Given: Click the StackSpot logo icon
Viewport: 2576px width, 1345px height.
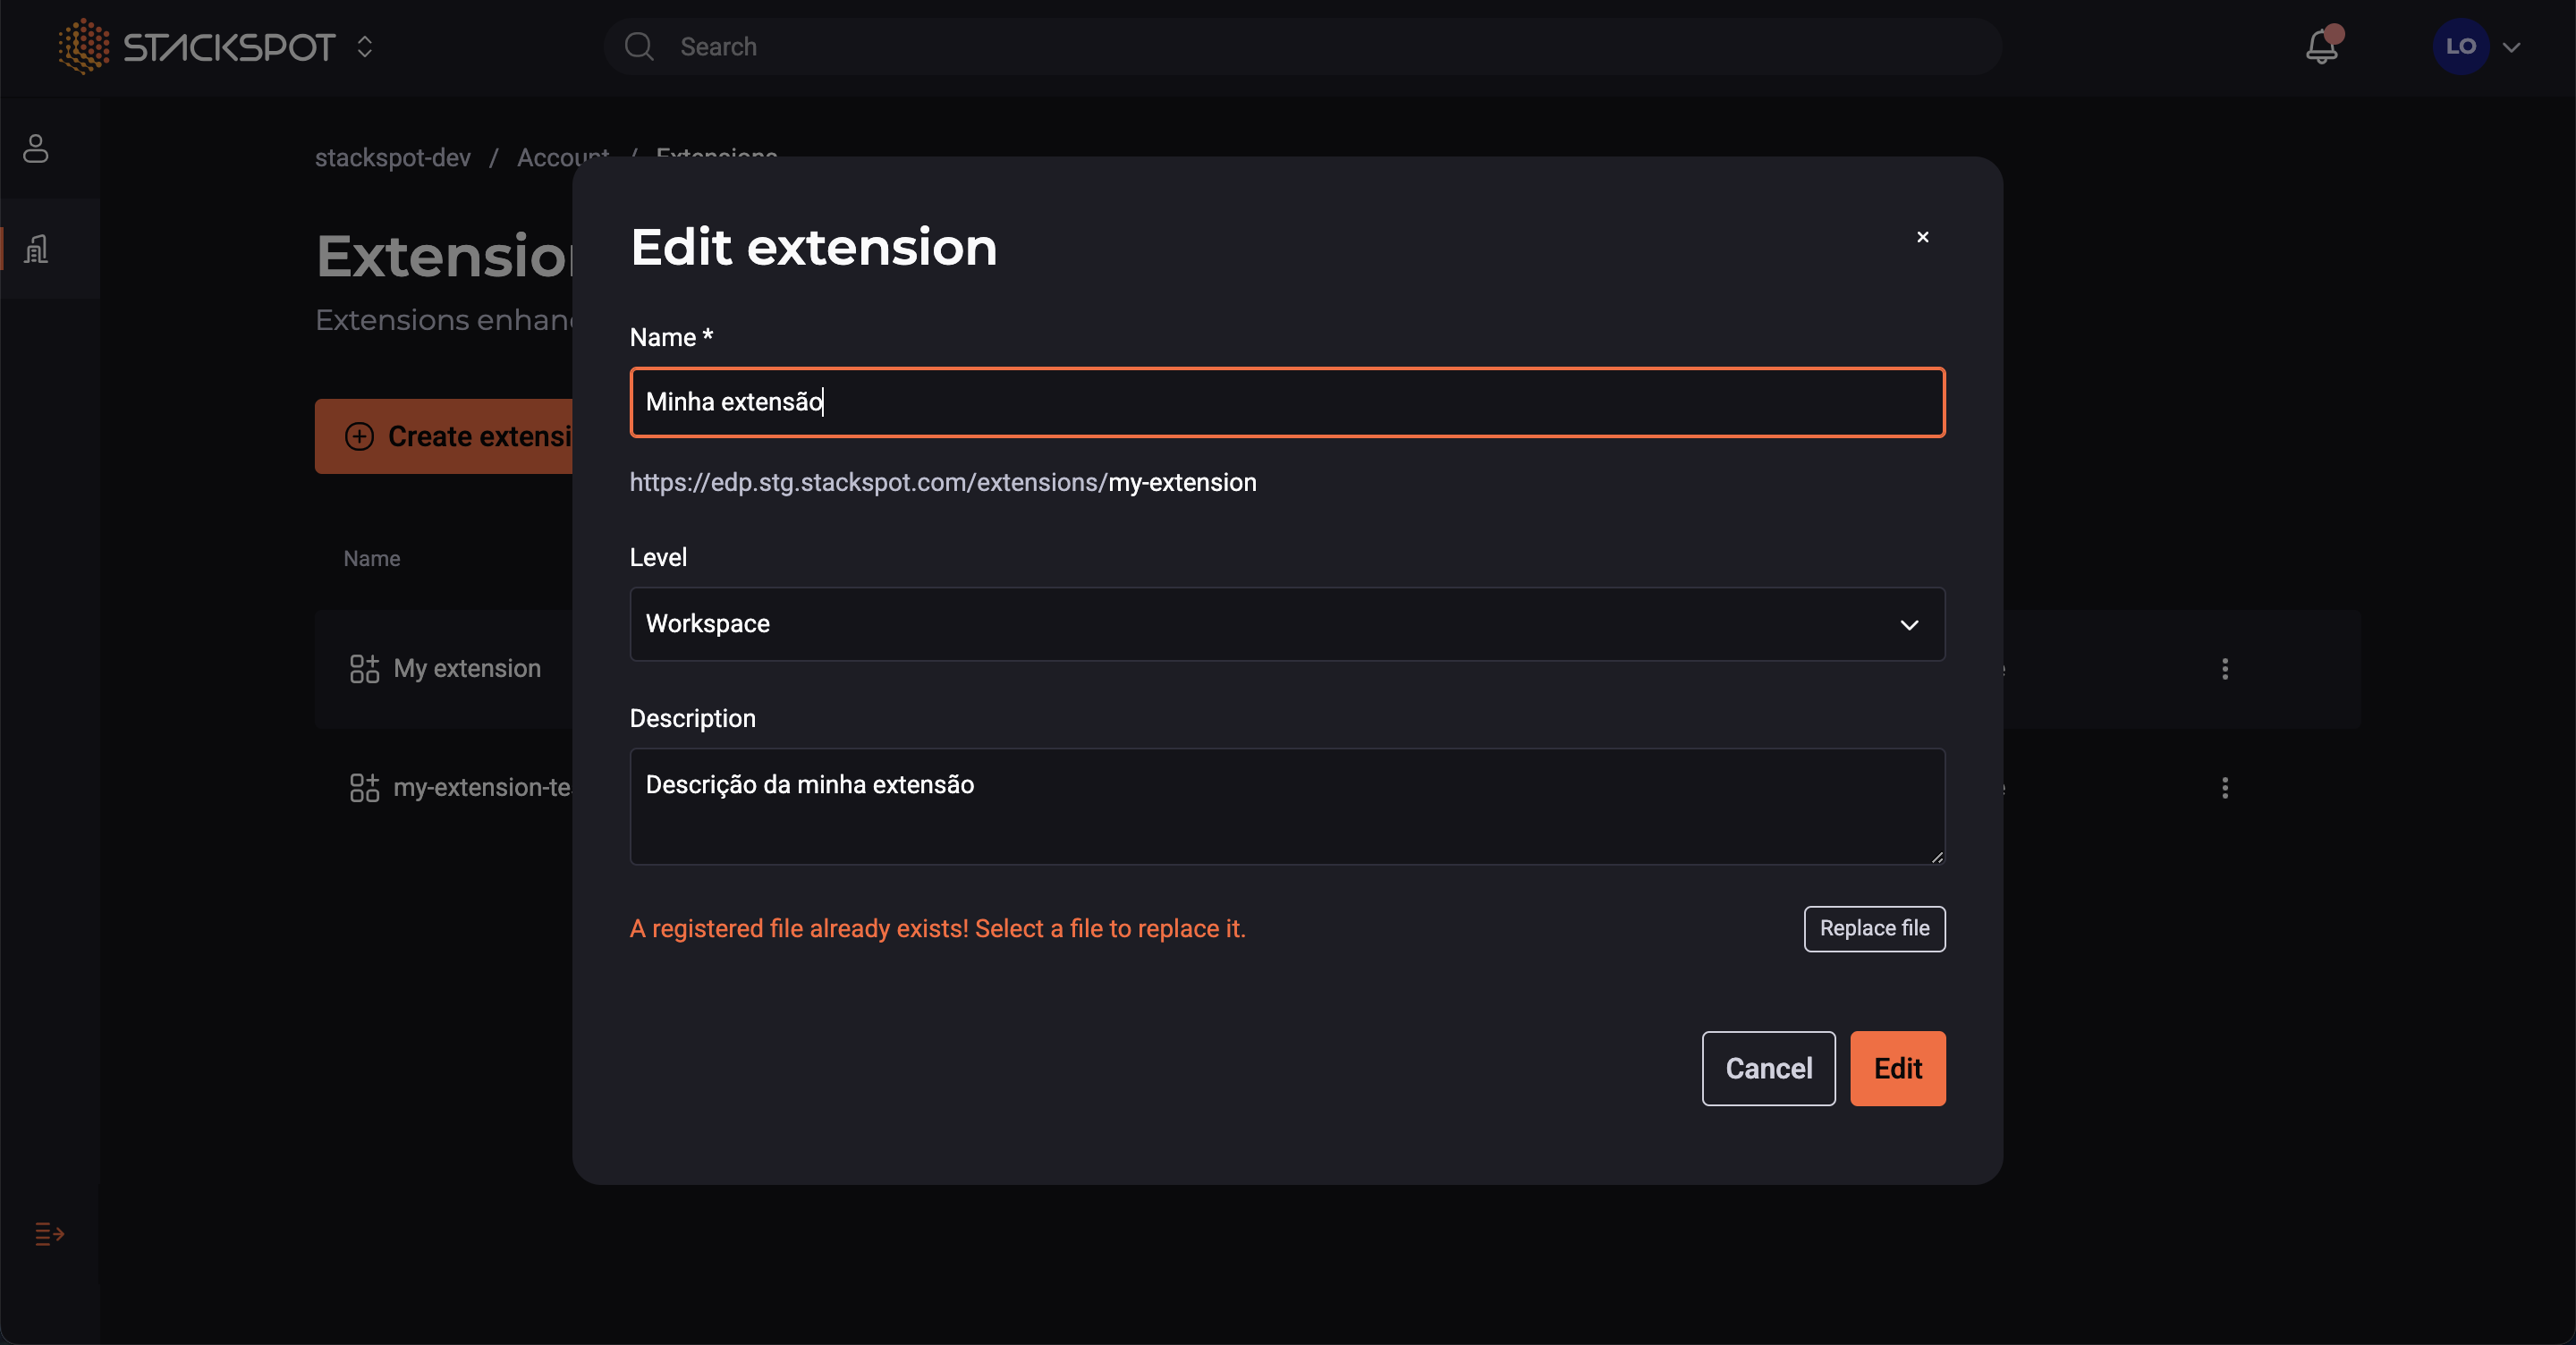Looking at the screenshot, I should click(84, 46).
